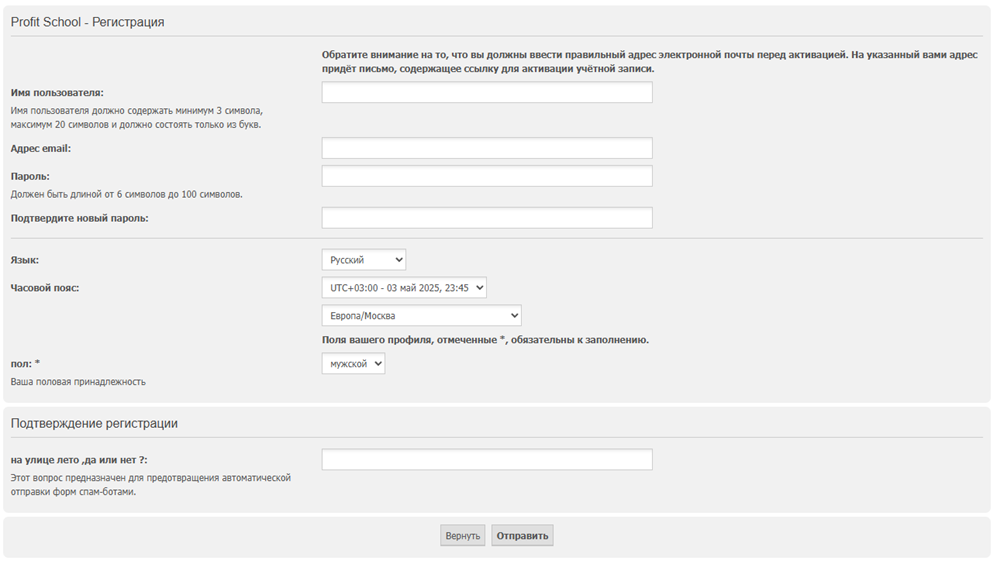The height and width of the screenshot is (564, 997).
Task: Click the пол: * required field label
Action: 25,364
